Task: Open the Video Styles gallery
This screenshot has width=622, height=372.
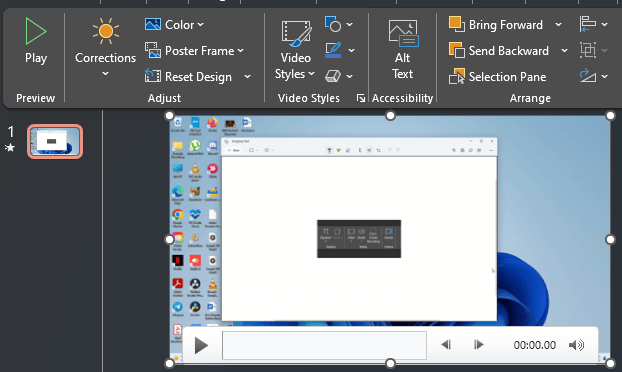Action: (295, 50)
